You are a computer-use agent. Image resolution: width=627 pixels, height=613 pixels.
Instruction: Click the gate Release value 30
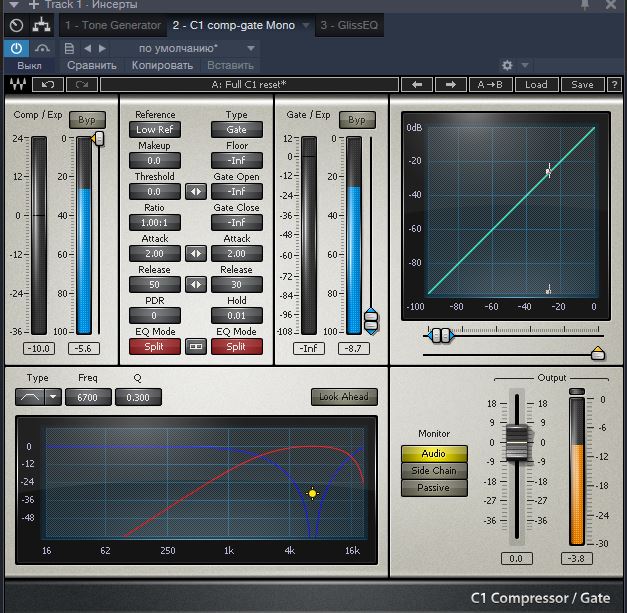coord(236,285)
